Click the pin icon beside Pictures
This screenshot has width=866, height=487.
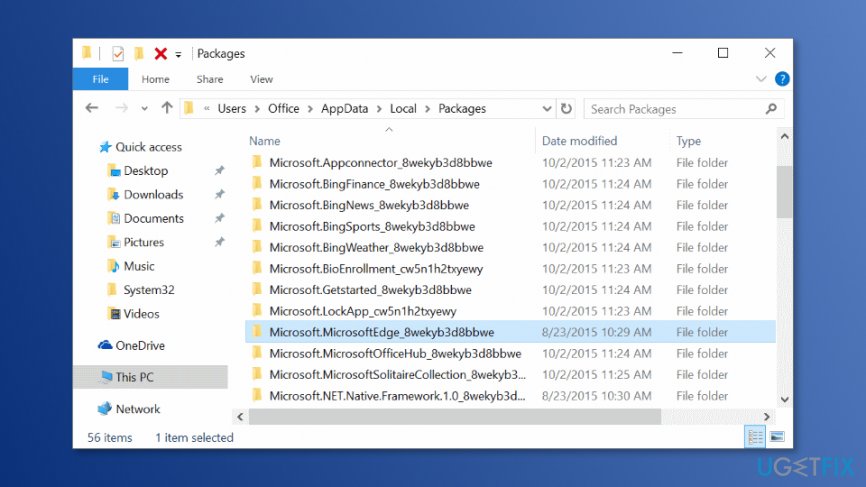219,241
